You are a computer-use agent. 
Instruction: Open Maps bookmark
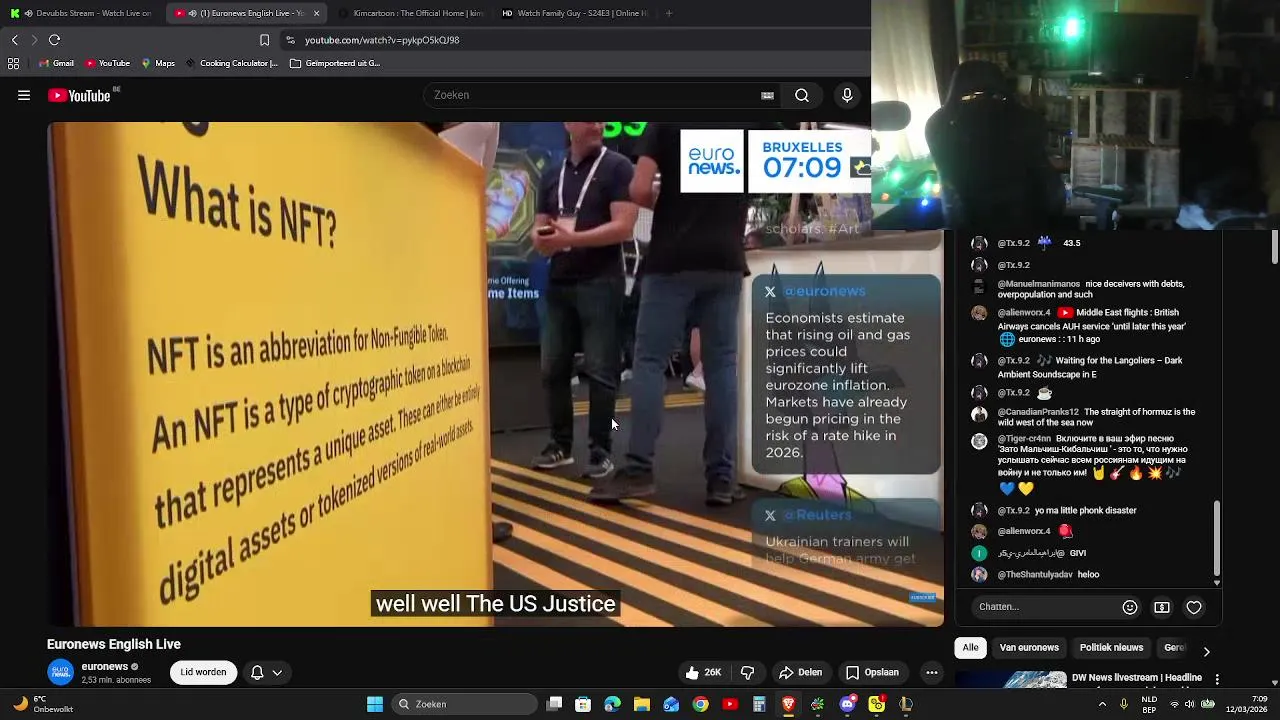[x=158, y=63]
